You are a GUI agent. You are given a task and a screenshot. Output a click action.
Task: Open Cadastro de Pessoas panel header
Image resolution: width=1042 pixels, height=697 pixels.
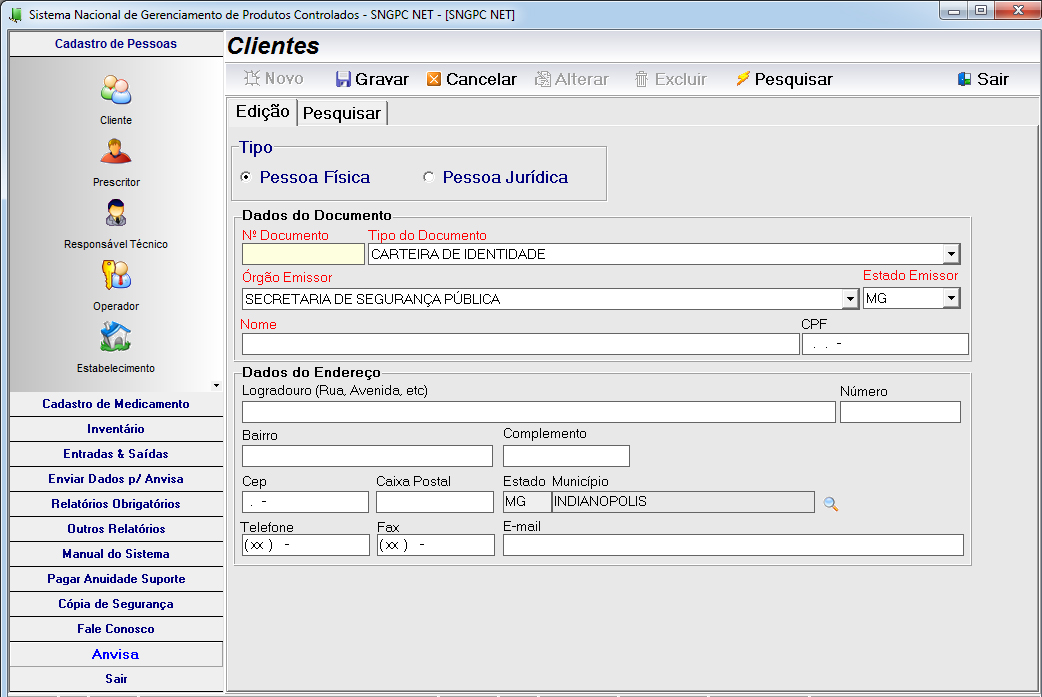click(116, 44)
